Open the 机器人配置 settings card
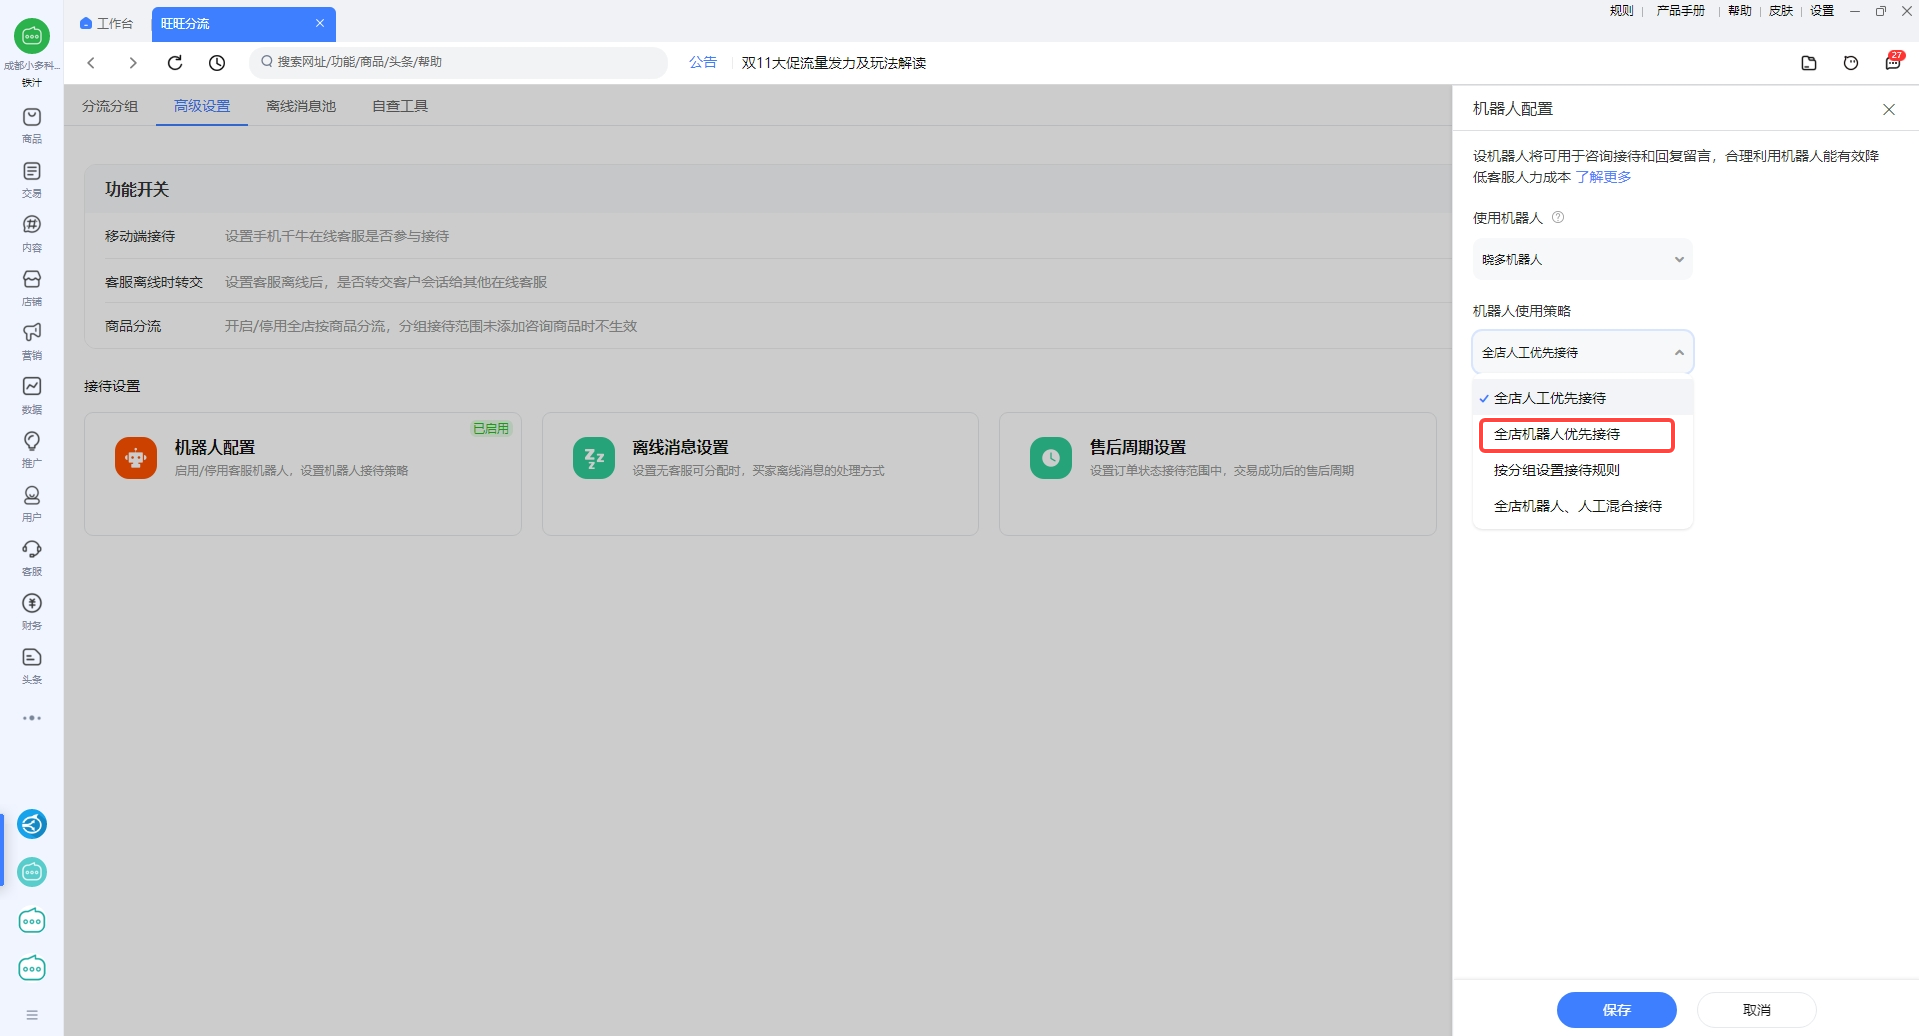Viewport: 1919px width, 1036px height. [x=303, y=474]
